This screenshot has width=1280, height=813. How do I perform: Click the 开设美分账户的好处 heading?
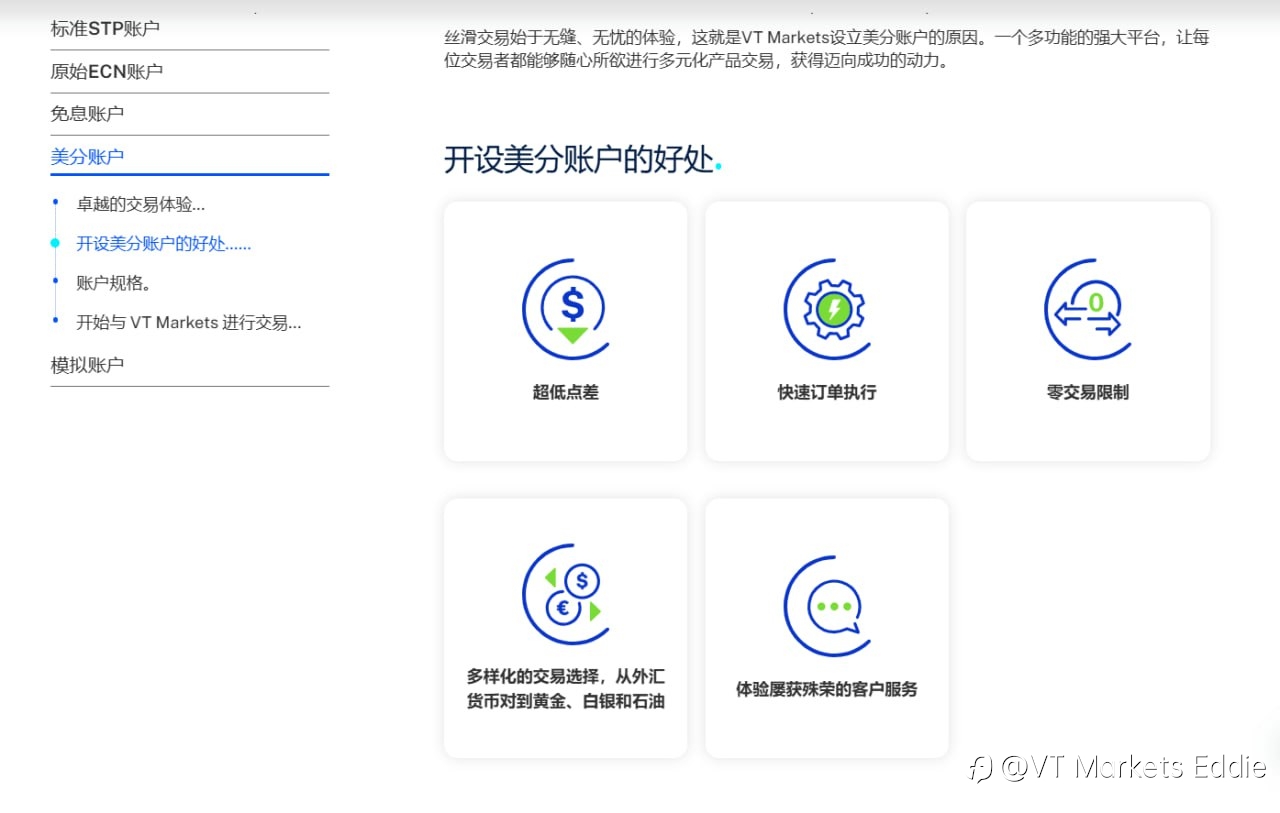click(583, 159)
